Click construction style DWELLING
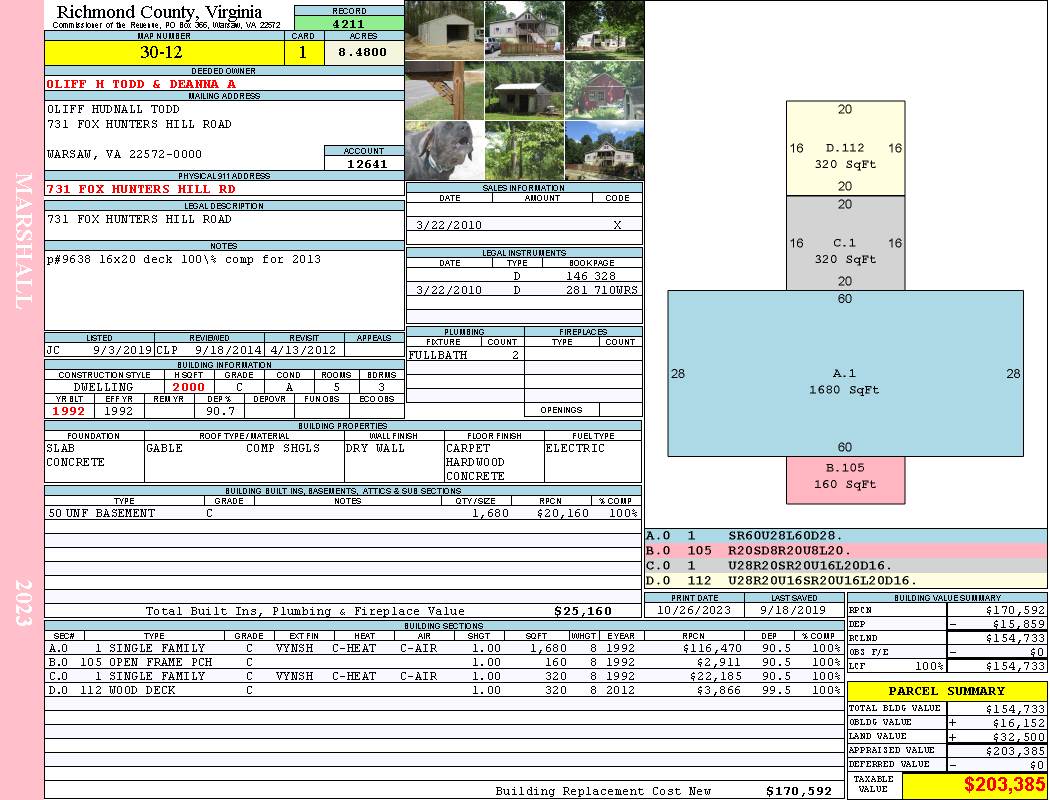The image size is (1050, 800). tap(104, 387)
